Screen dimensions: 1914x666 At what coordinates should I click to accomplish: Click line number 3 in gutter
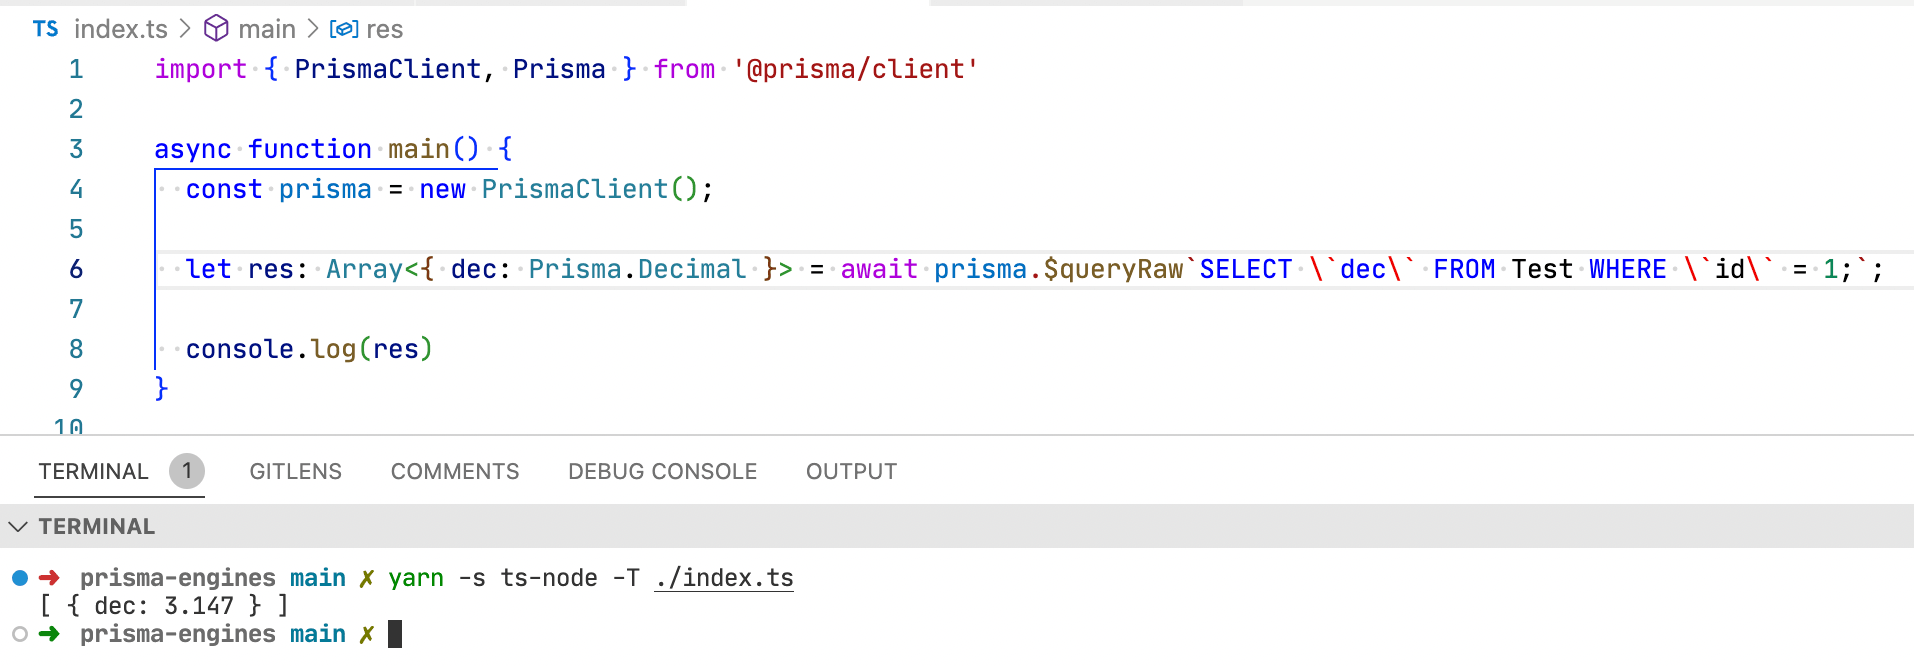pos(76,149)
